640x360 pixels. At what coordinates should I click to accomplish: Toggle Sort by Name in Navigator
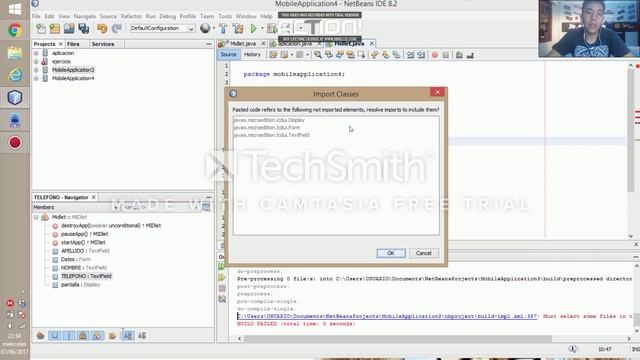click(x=127, y=336)
